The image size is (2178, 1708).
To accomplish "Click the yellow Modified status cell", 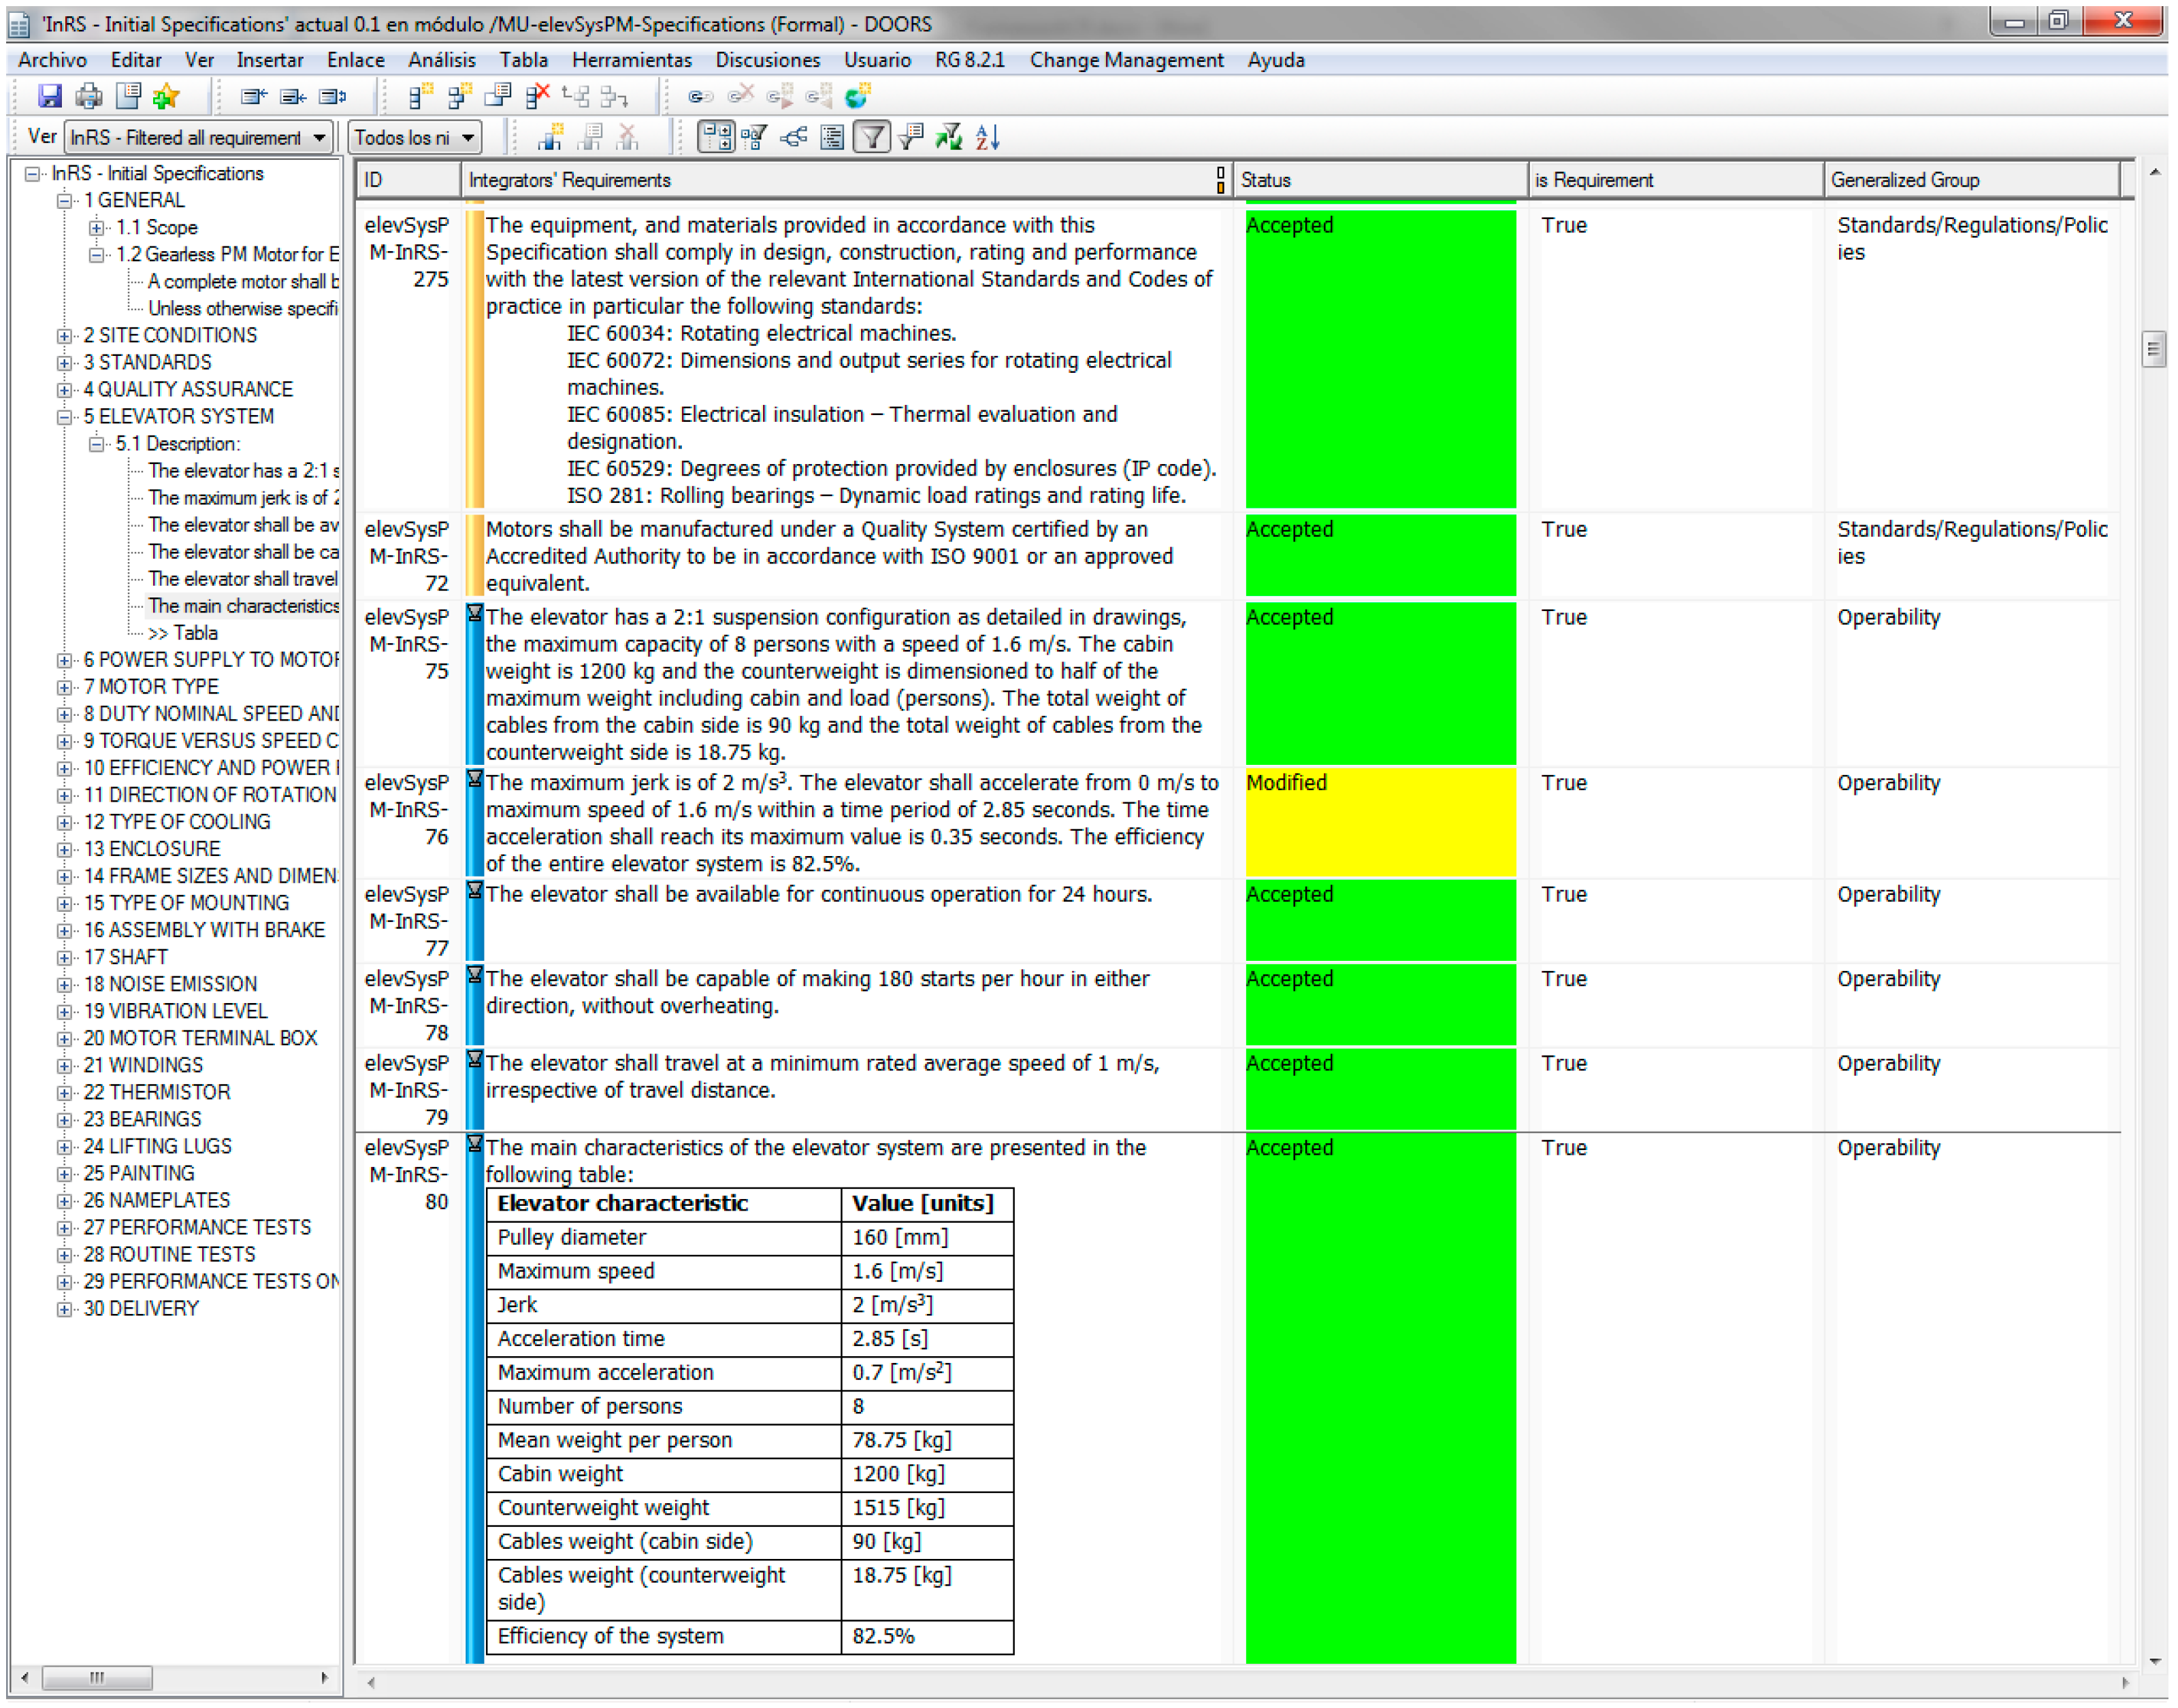I will (1380, 822).
